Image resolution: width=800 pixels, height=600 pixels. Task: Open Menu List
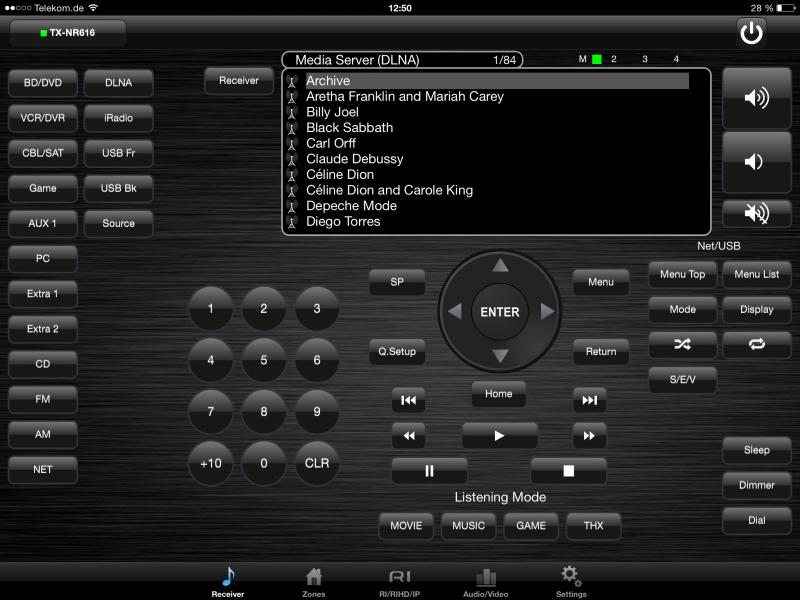757,274
